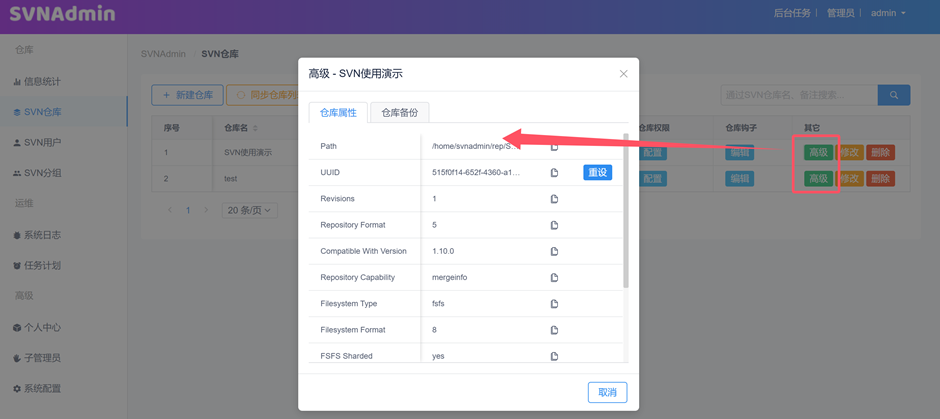Copy the Repository Format value icon

pos(555,225)
